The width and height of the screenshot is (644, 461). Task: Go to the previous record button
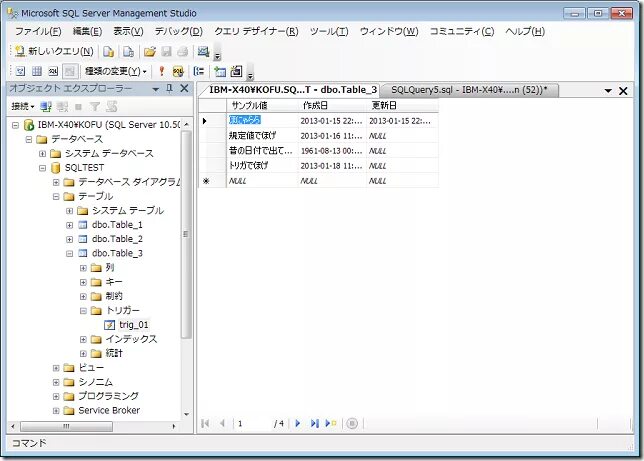click(x=222, y=423)
